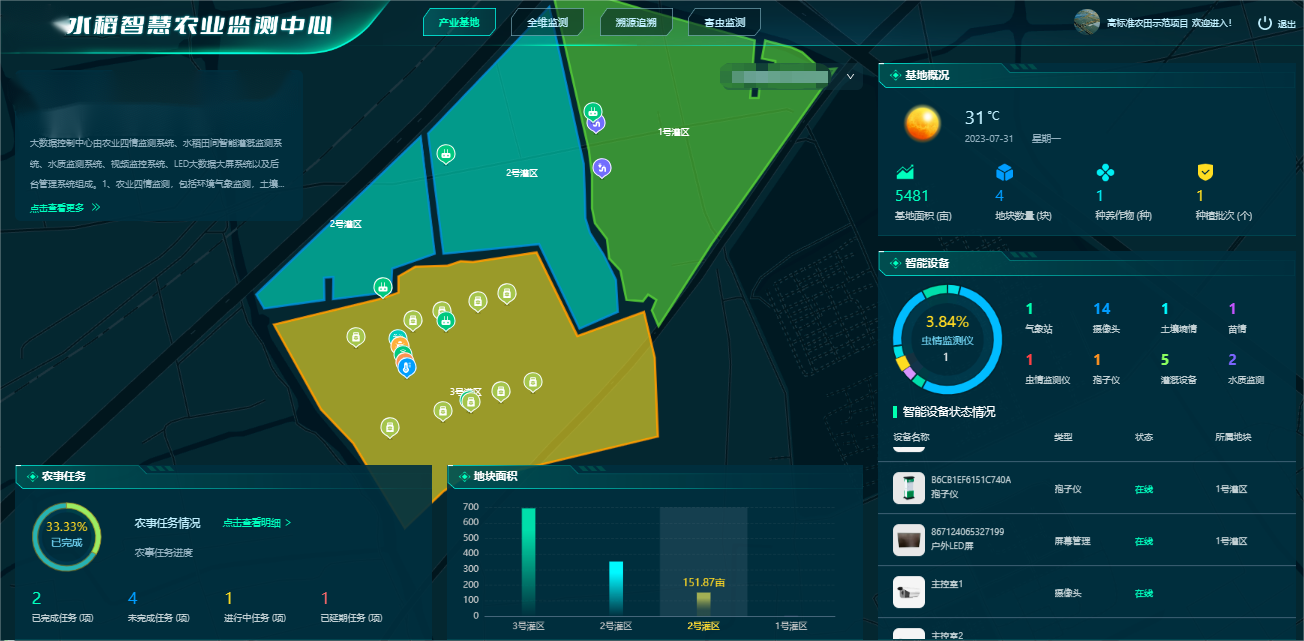Open the 户外LED屏 device thumbnail
This screenshot has height=641, width=1304.
[x=908, y=539]
